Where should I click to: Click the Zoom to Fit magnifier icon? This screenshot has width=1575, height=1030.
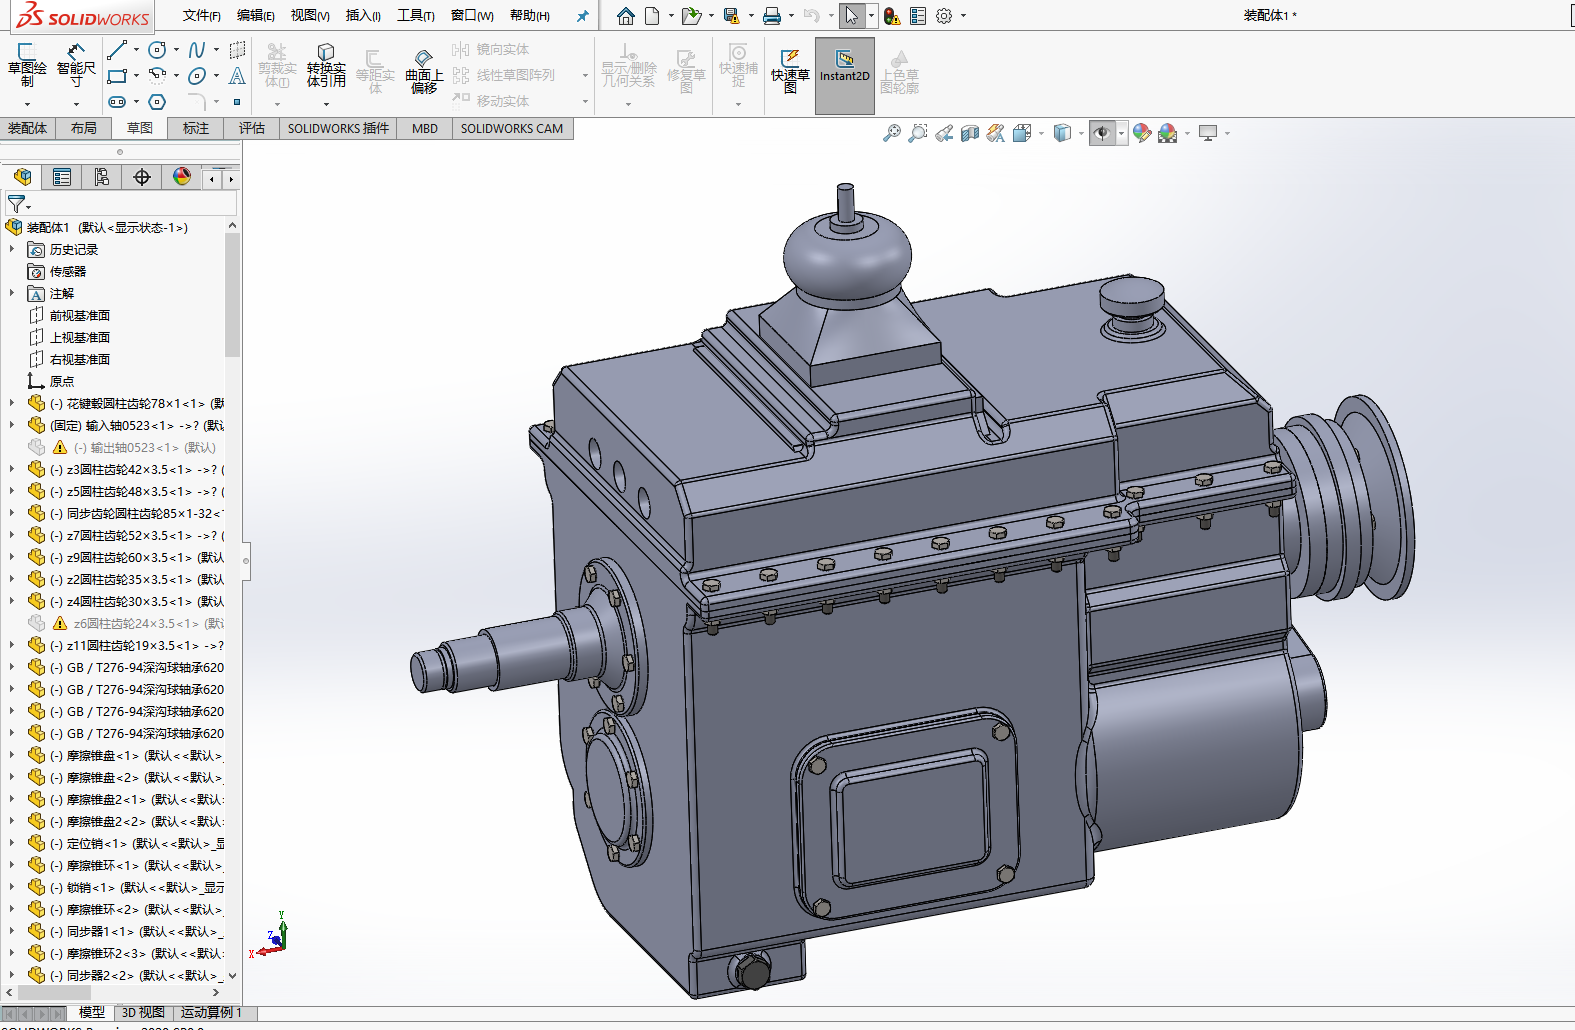892,133
